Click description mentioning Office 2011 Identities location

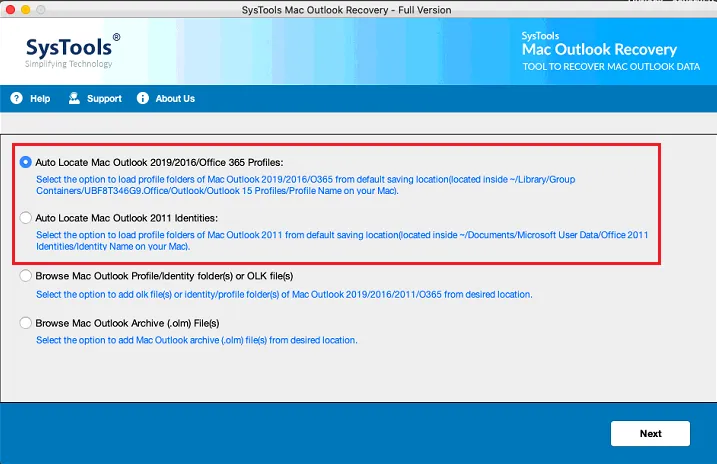coord(342,240)
